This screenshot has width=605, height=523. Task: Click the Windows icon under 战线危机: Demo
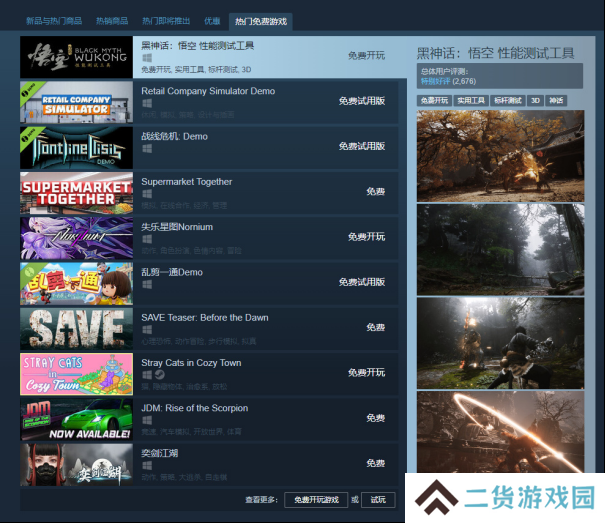pos(147,149)
